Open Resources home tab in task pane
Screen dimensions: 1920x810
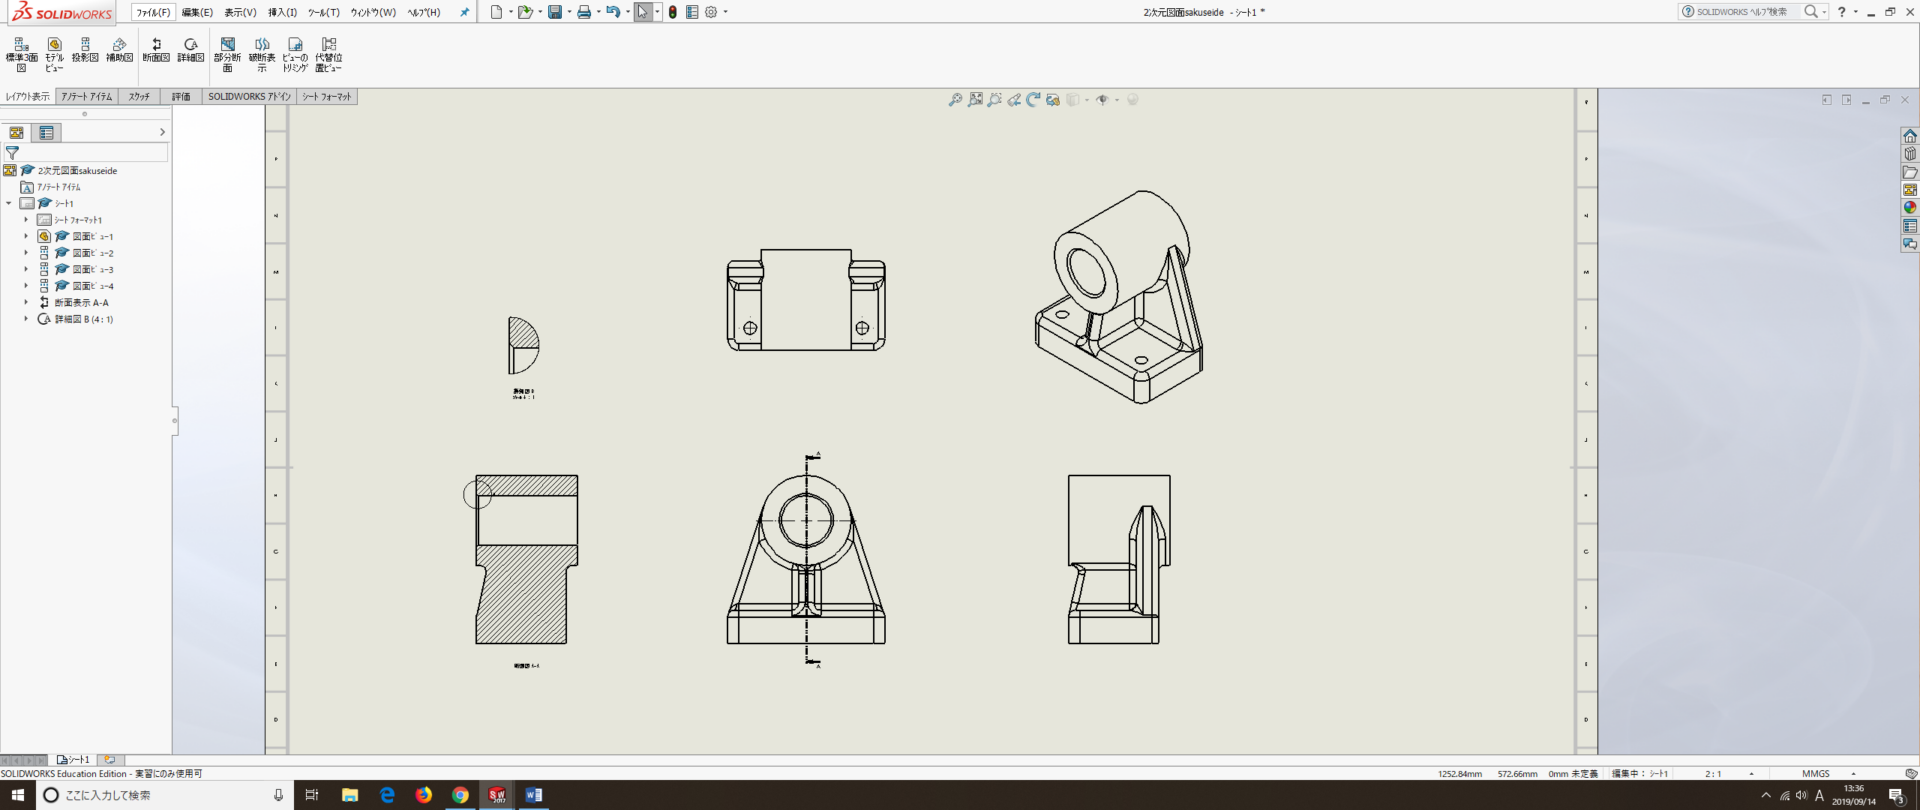[1910, 136]
